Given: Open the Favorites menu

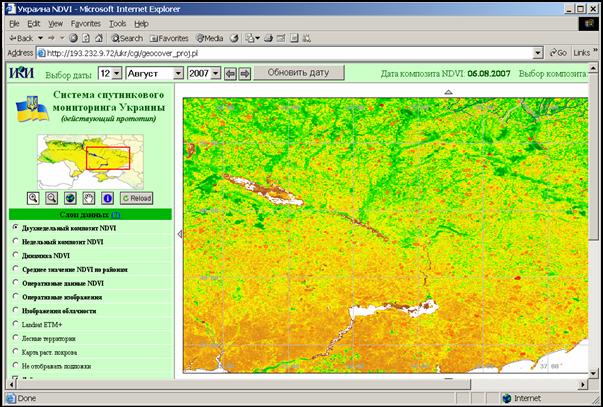Looking at the screenshot, I should (85, 22).
